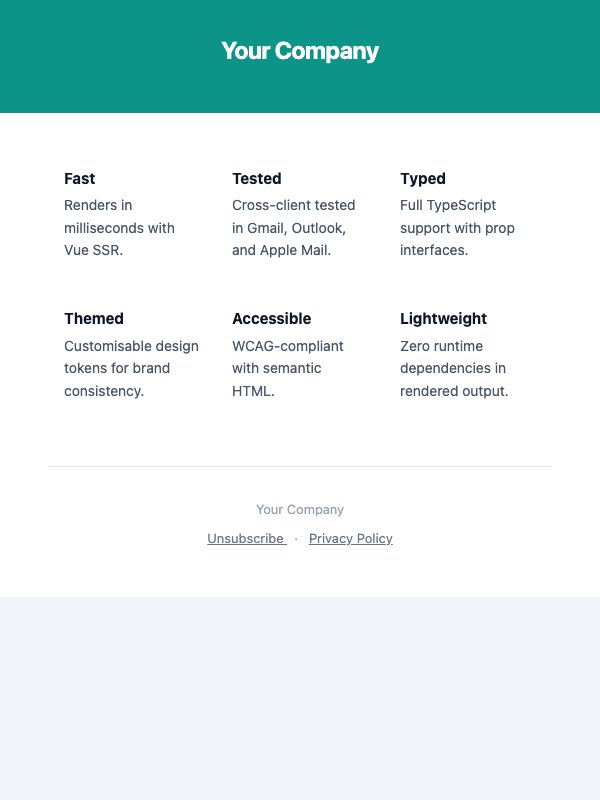The image size is (600, 800).
Task: Click the Vue SSR description text
Action: [x=119, y=228]
